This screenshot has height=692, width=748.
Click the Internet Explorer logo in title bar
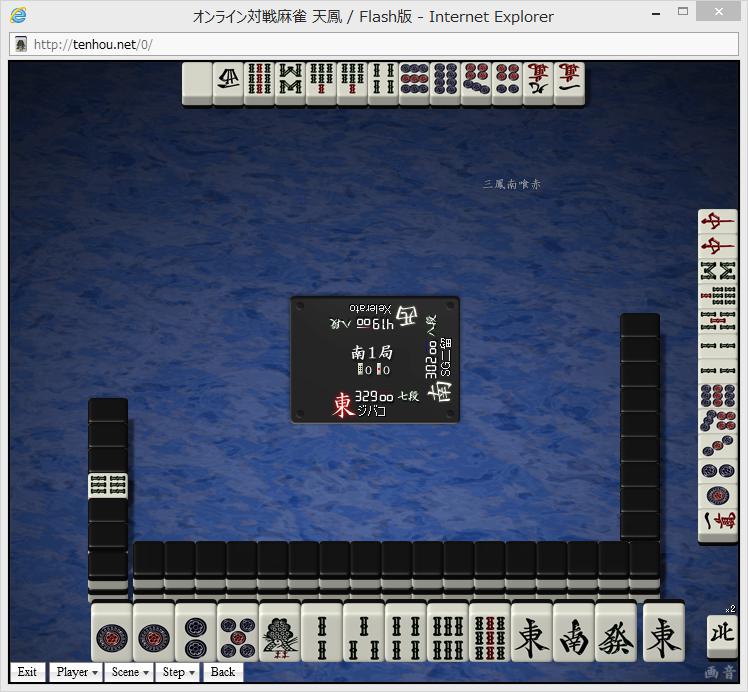point(18,15)
